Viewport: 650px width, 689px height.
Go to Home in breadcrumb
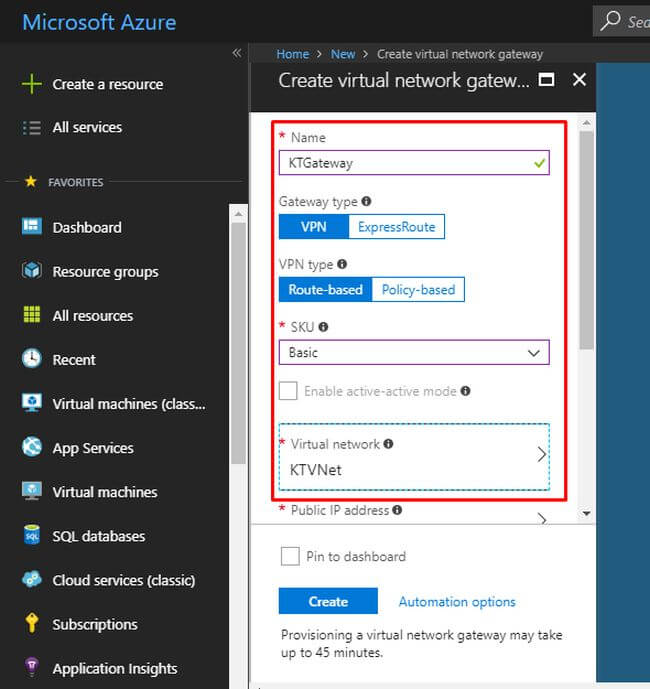(x=293, y=54)
